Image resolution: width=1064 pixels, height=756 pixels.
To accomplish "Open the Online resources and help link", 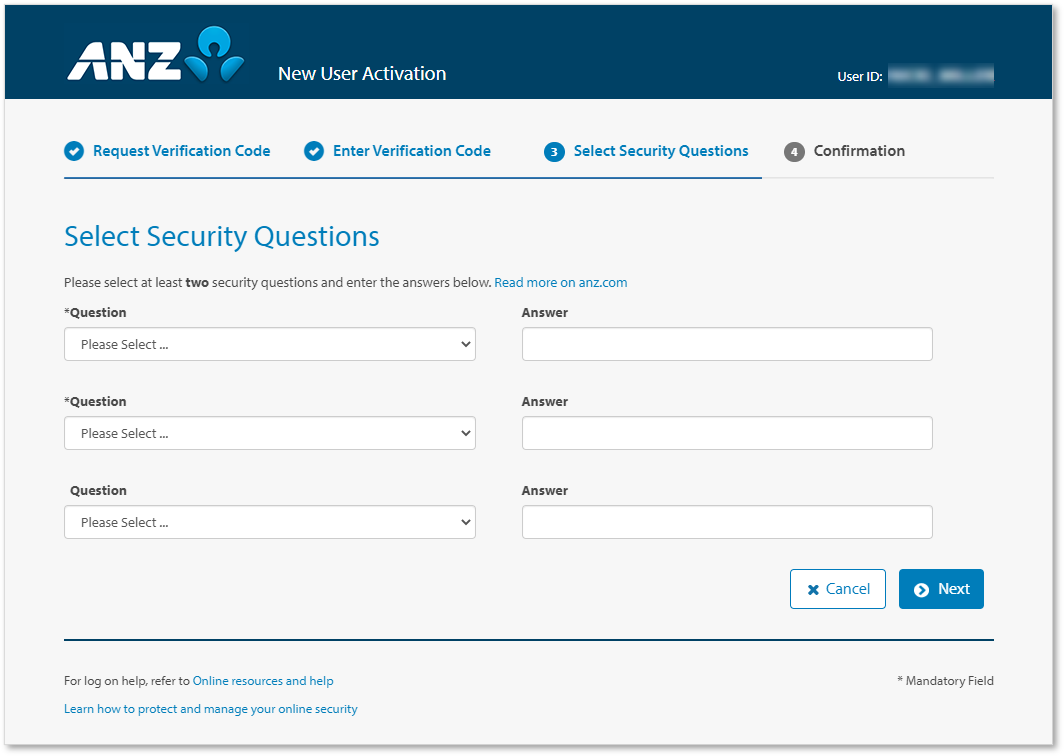I will [263, 680].
